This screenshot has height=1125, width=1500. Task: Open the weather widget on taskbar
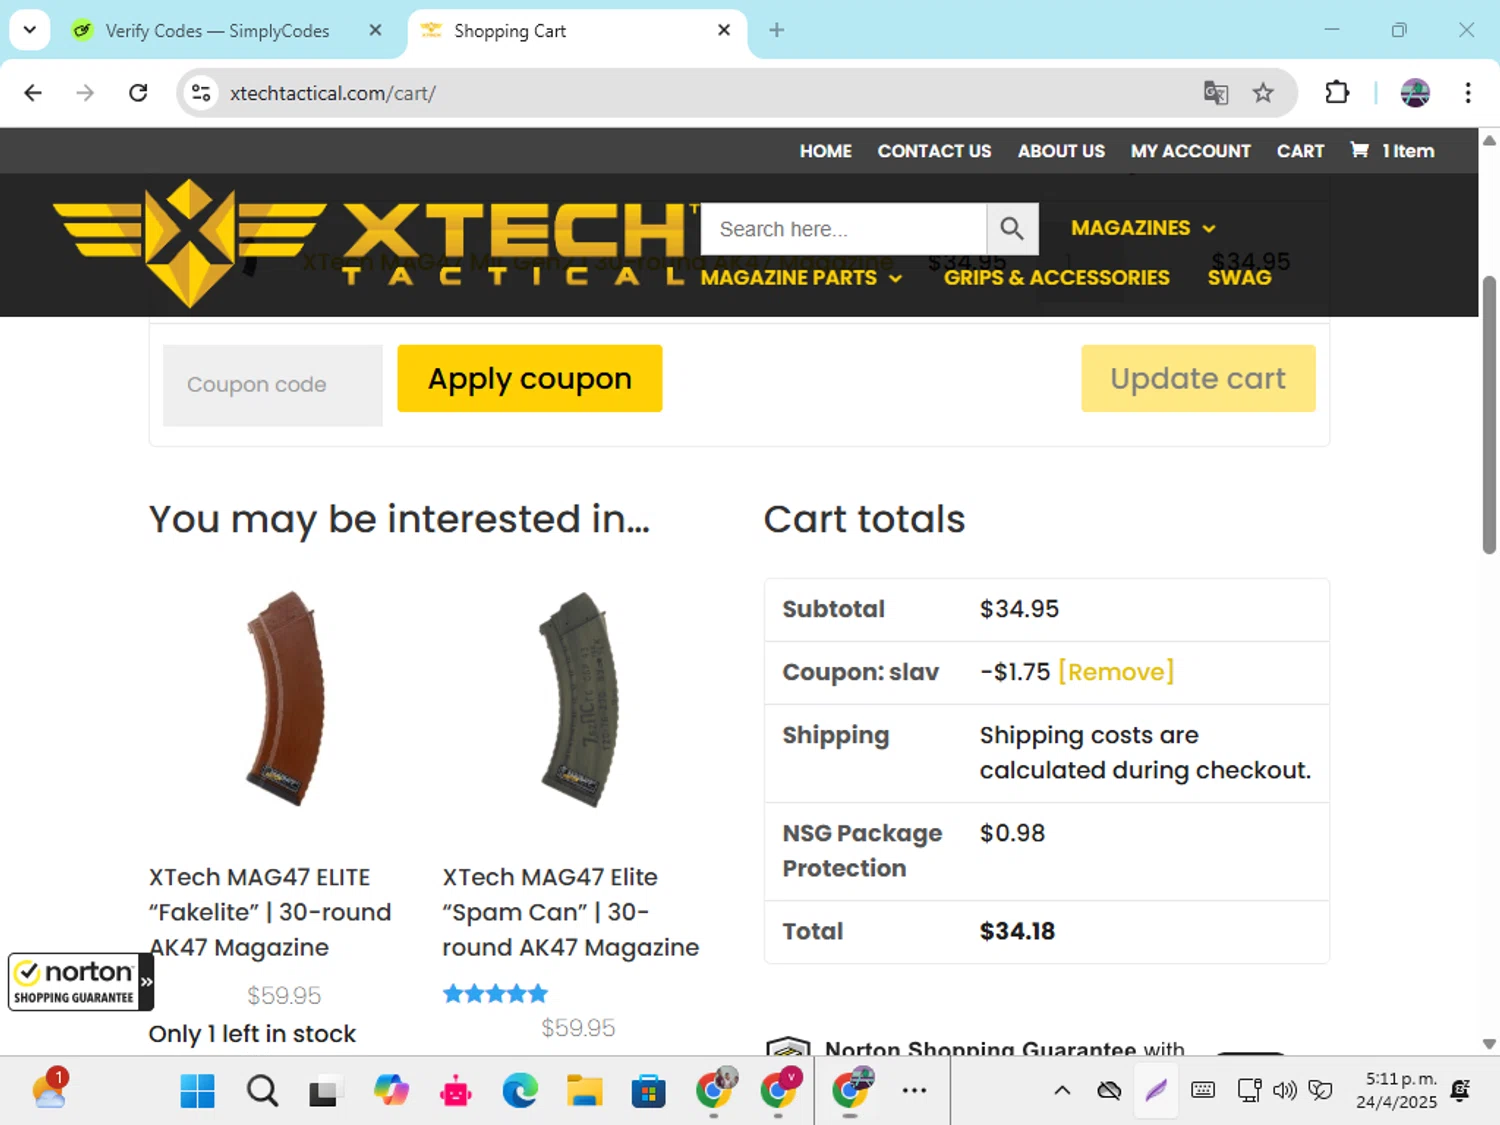coord(50,1089)
